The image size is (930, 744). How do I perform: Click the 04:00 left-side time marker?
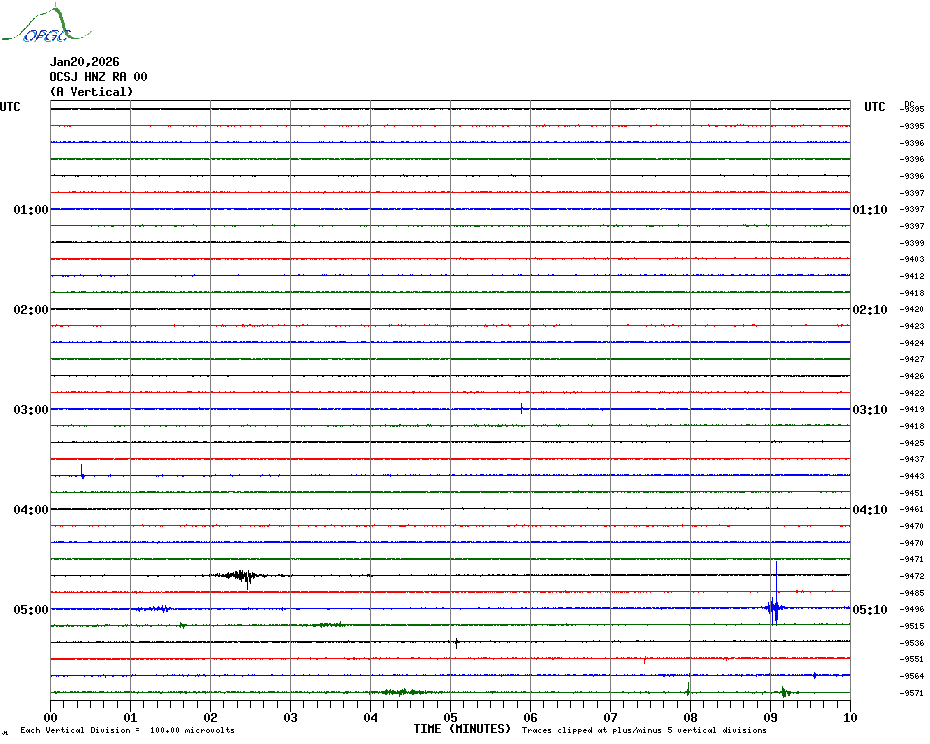pyautogui.click(x=31, y=510)
